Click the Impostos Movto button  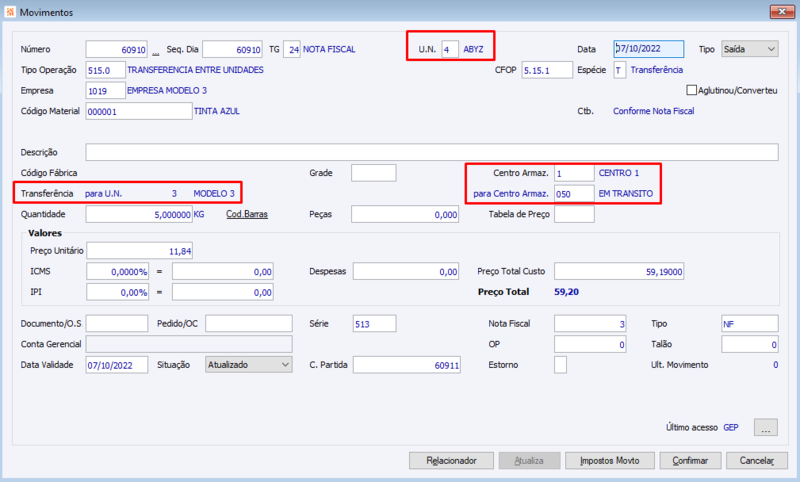click(x=610, y=461)
